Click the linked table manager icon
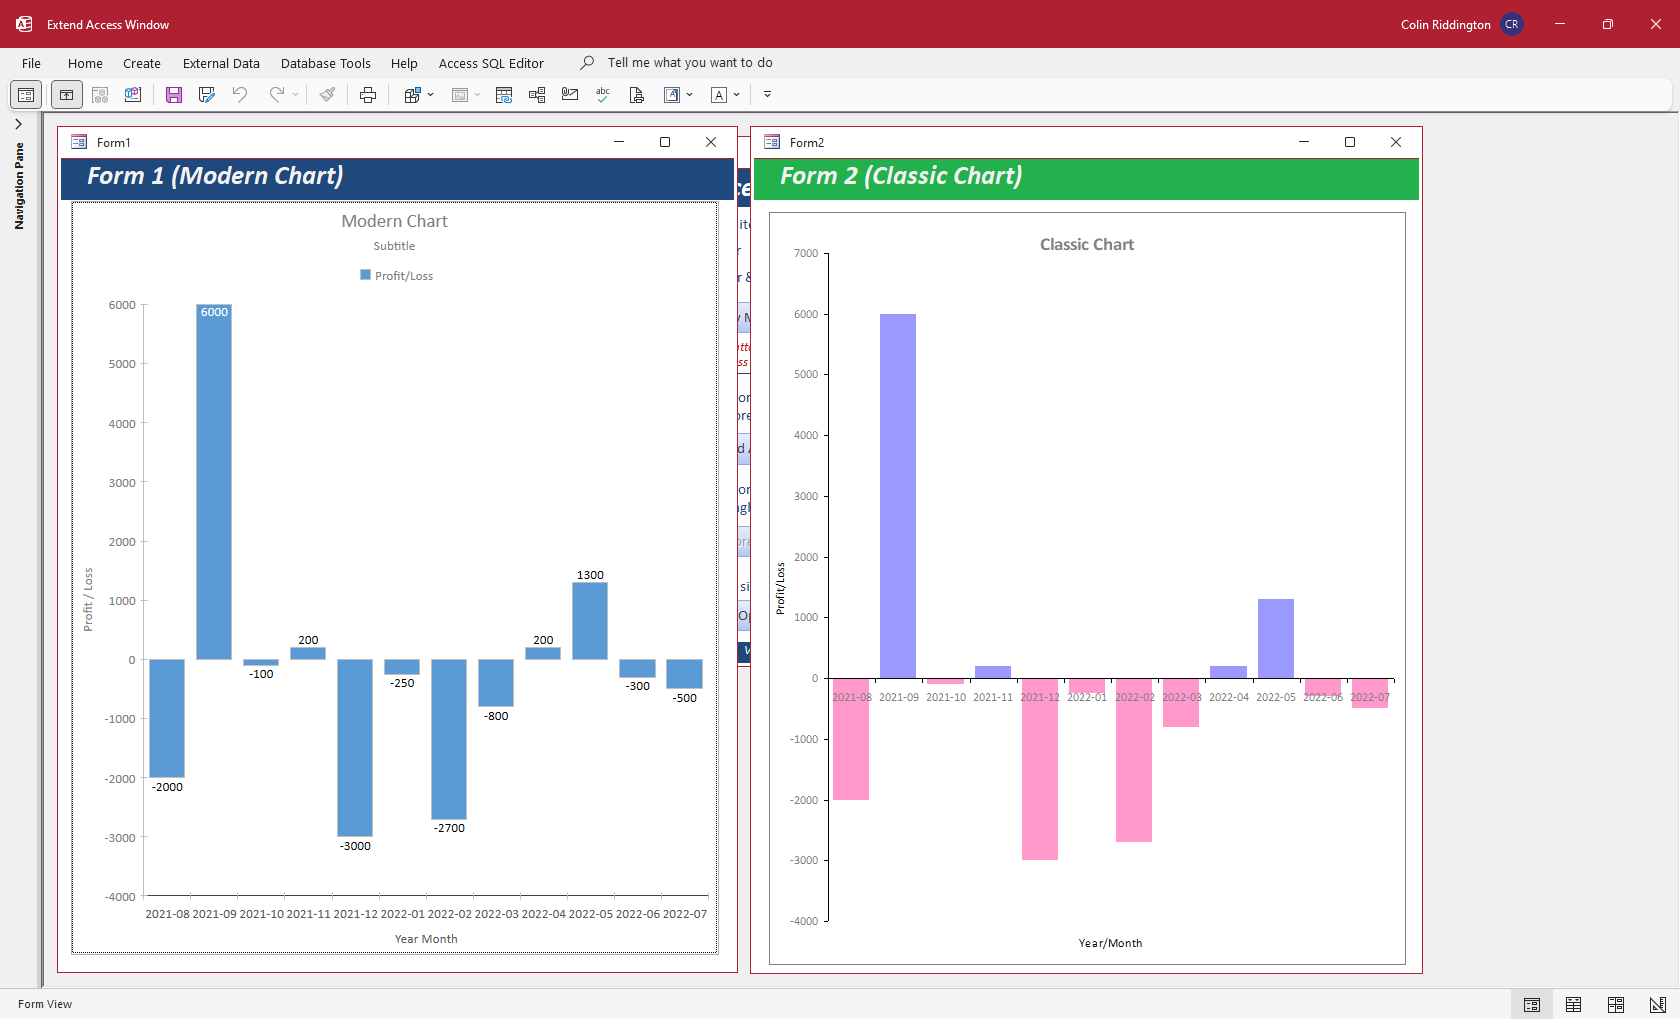Screen dimensions: 1680x1019 504,95
